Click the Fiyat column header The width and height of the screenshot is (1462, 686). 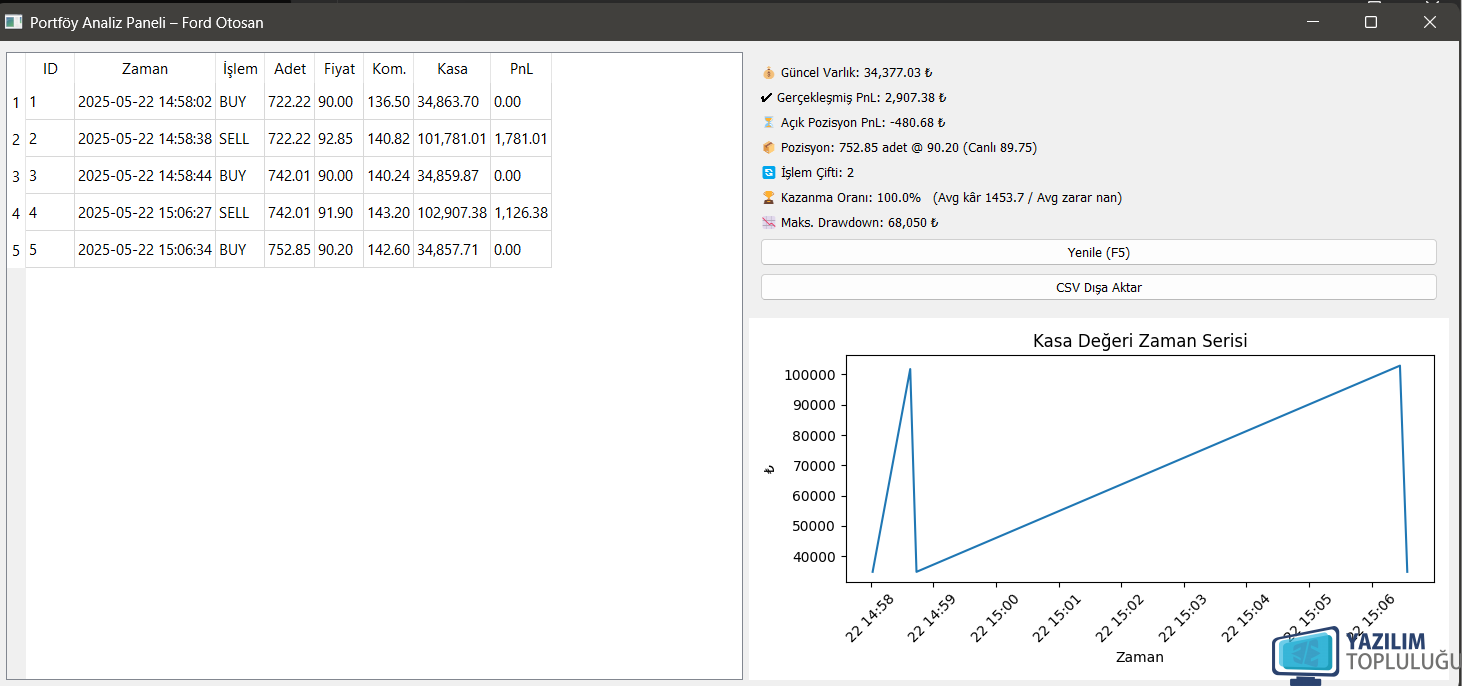coord(339,69)
